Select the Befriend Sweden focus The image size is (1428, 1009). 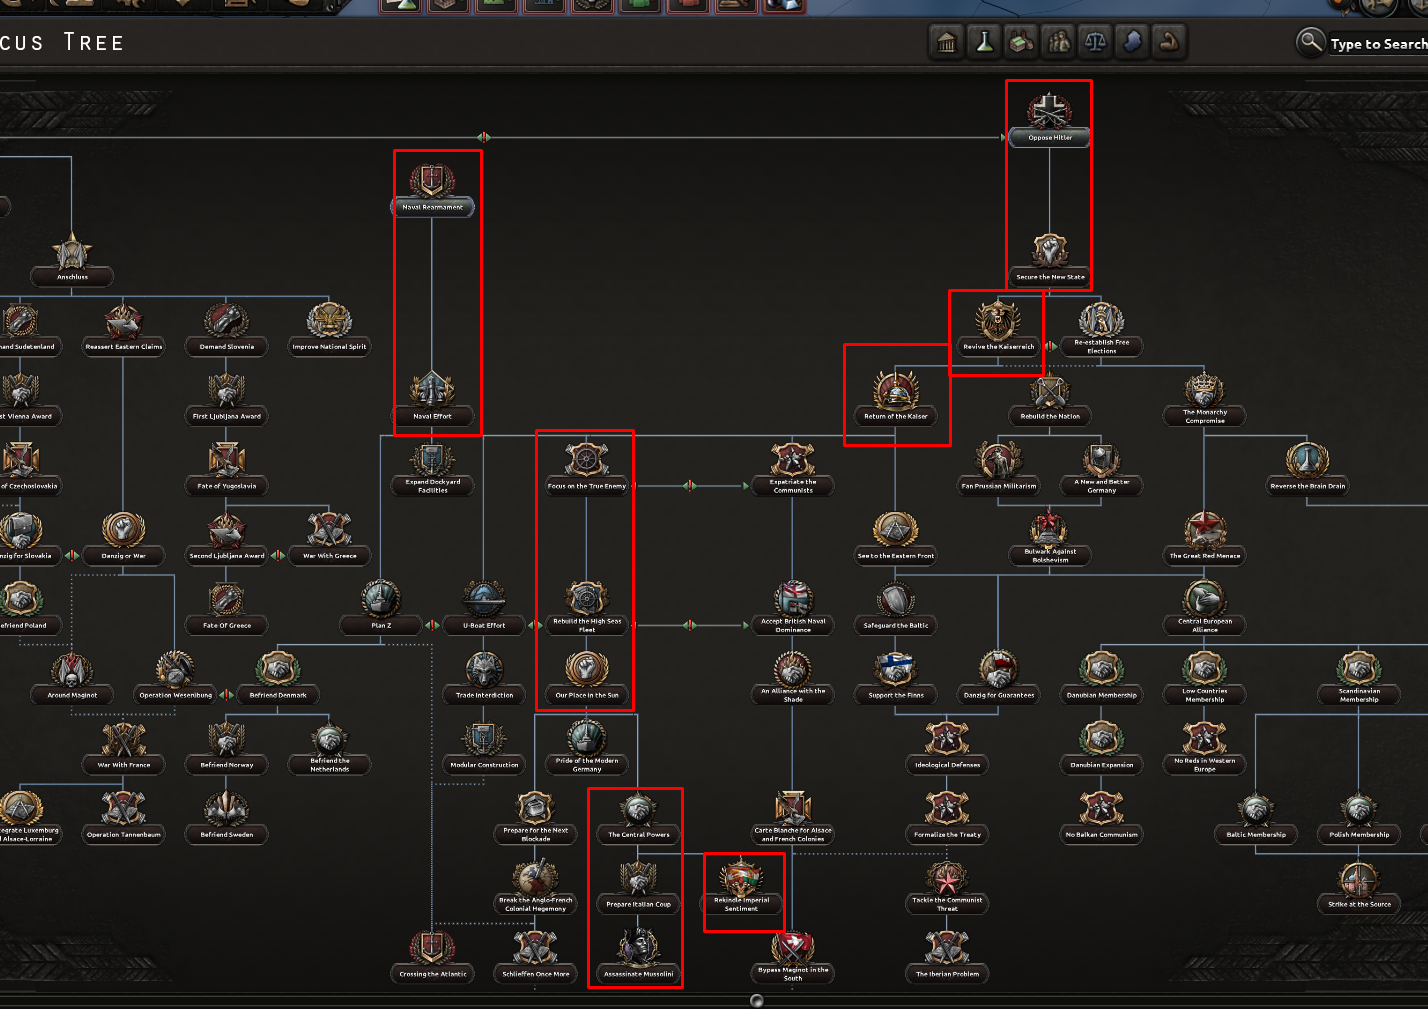(227, 817)
